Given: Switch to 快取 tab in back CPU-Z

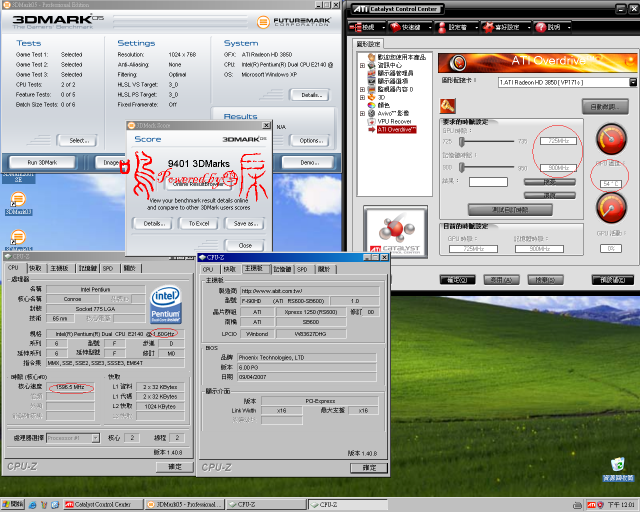Looking at the screenshot, I should point(35,268).
